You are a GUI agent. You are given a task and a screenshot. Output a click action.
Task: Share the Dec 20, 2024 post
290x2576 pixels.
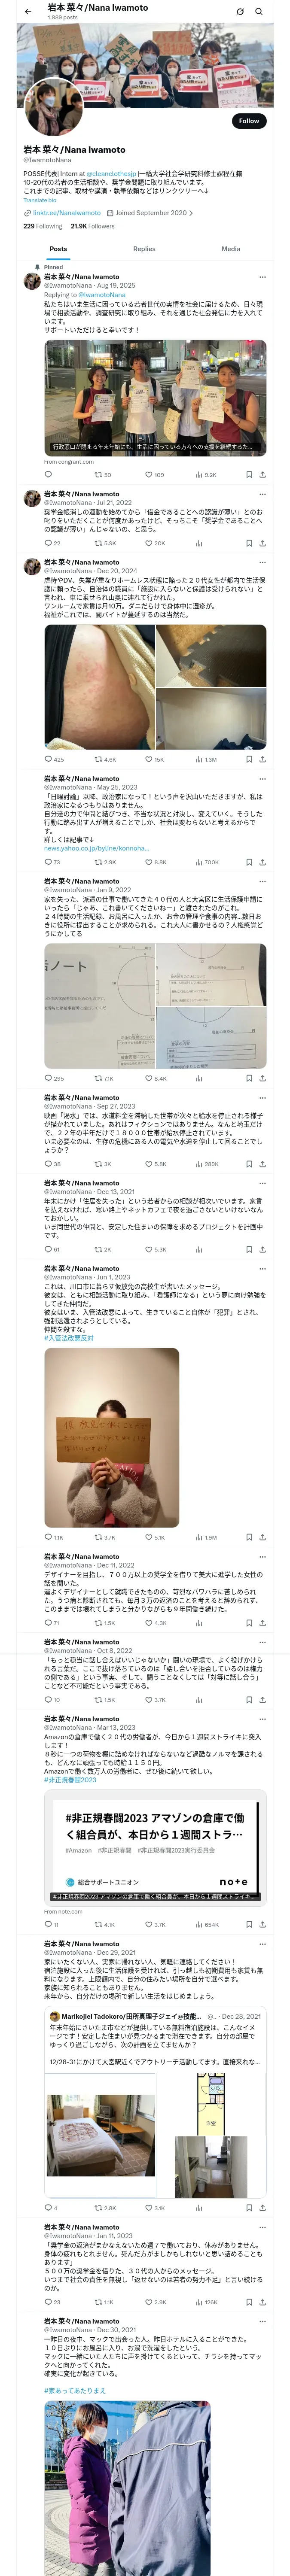point(262,759)
